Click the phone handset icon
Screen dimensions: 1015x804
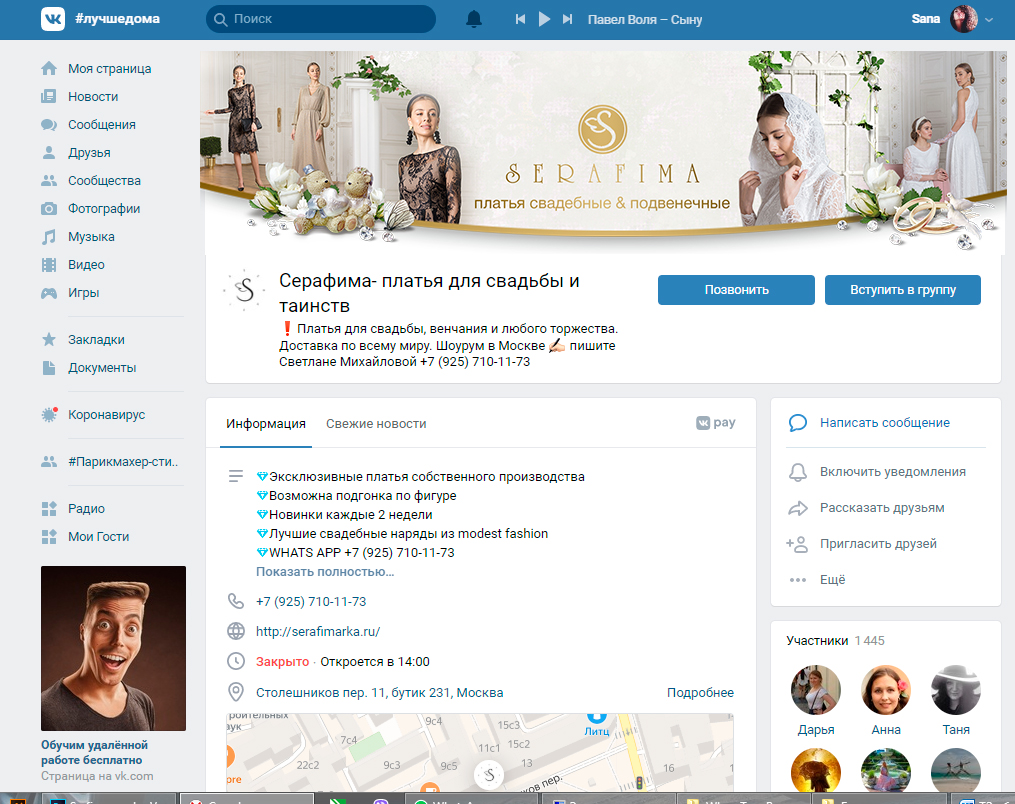tap(236, 601)
